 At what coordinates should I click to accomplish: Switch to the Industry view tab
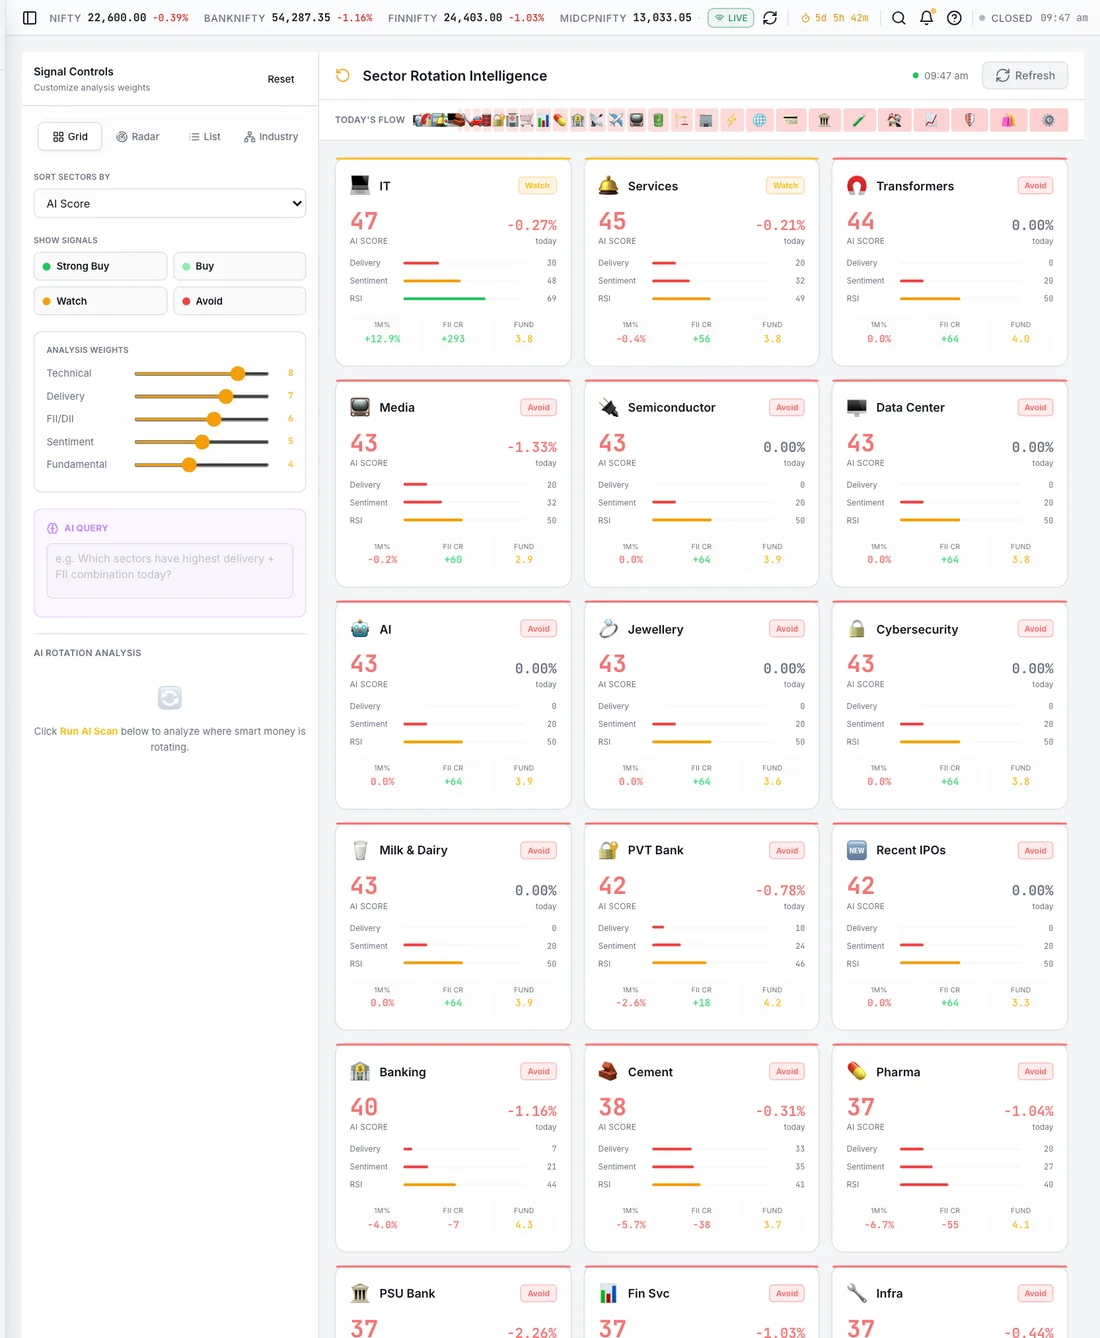[271, 137]
